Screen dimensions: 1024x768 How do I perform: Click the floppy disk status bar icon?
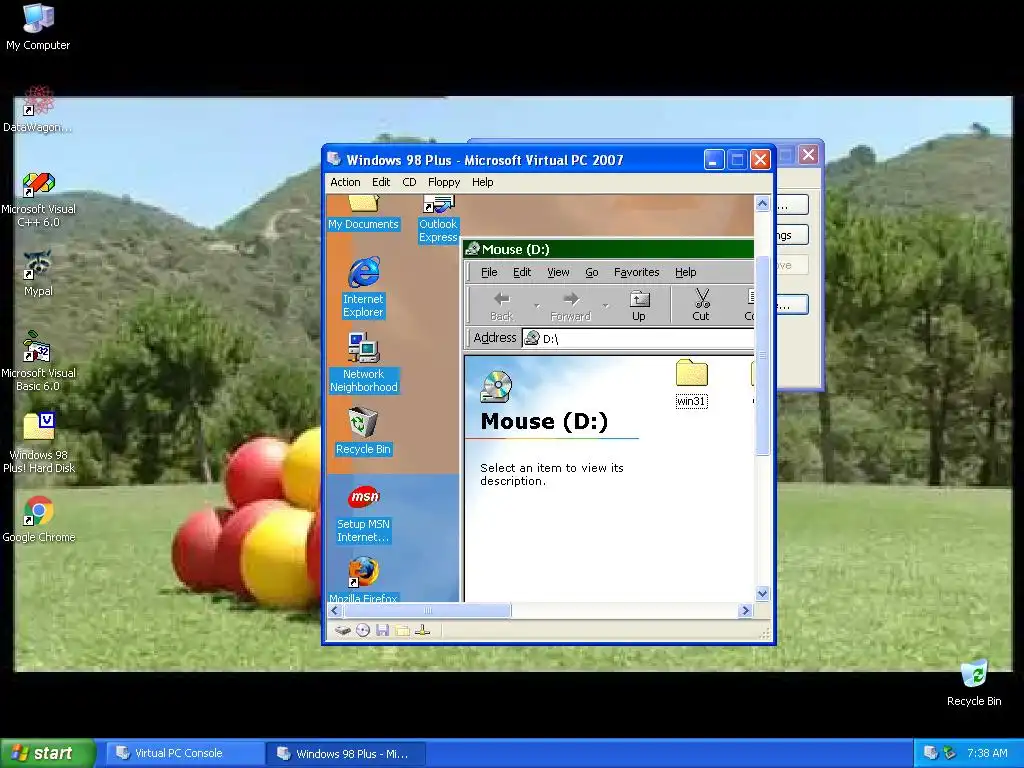pyautogui.click(x=383, y=630)
